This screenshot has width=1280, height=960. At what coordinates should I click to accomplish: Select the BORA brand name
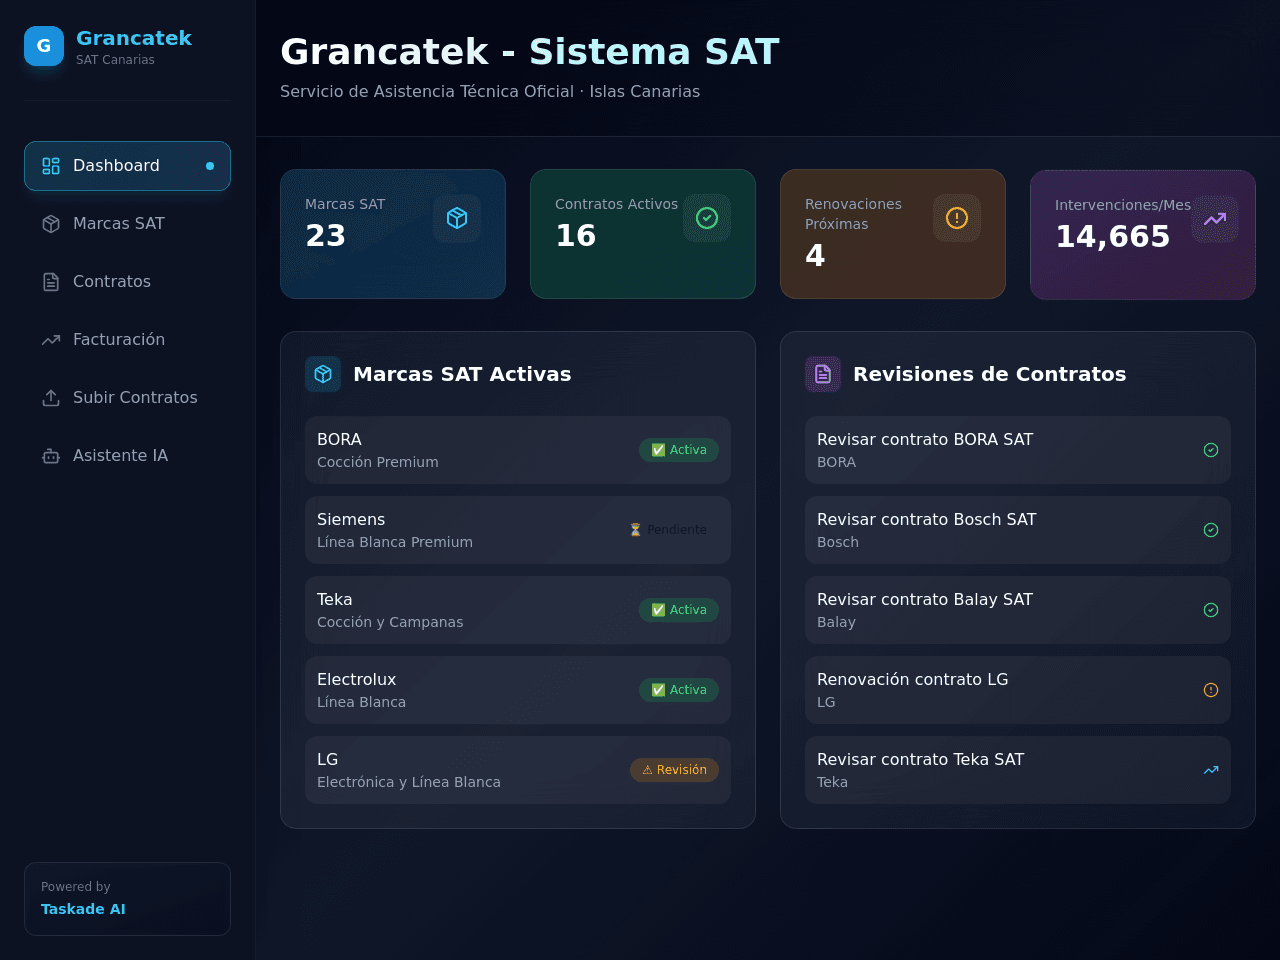tap(339, 440)
